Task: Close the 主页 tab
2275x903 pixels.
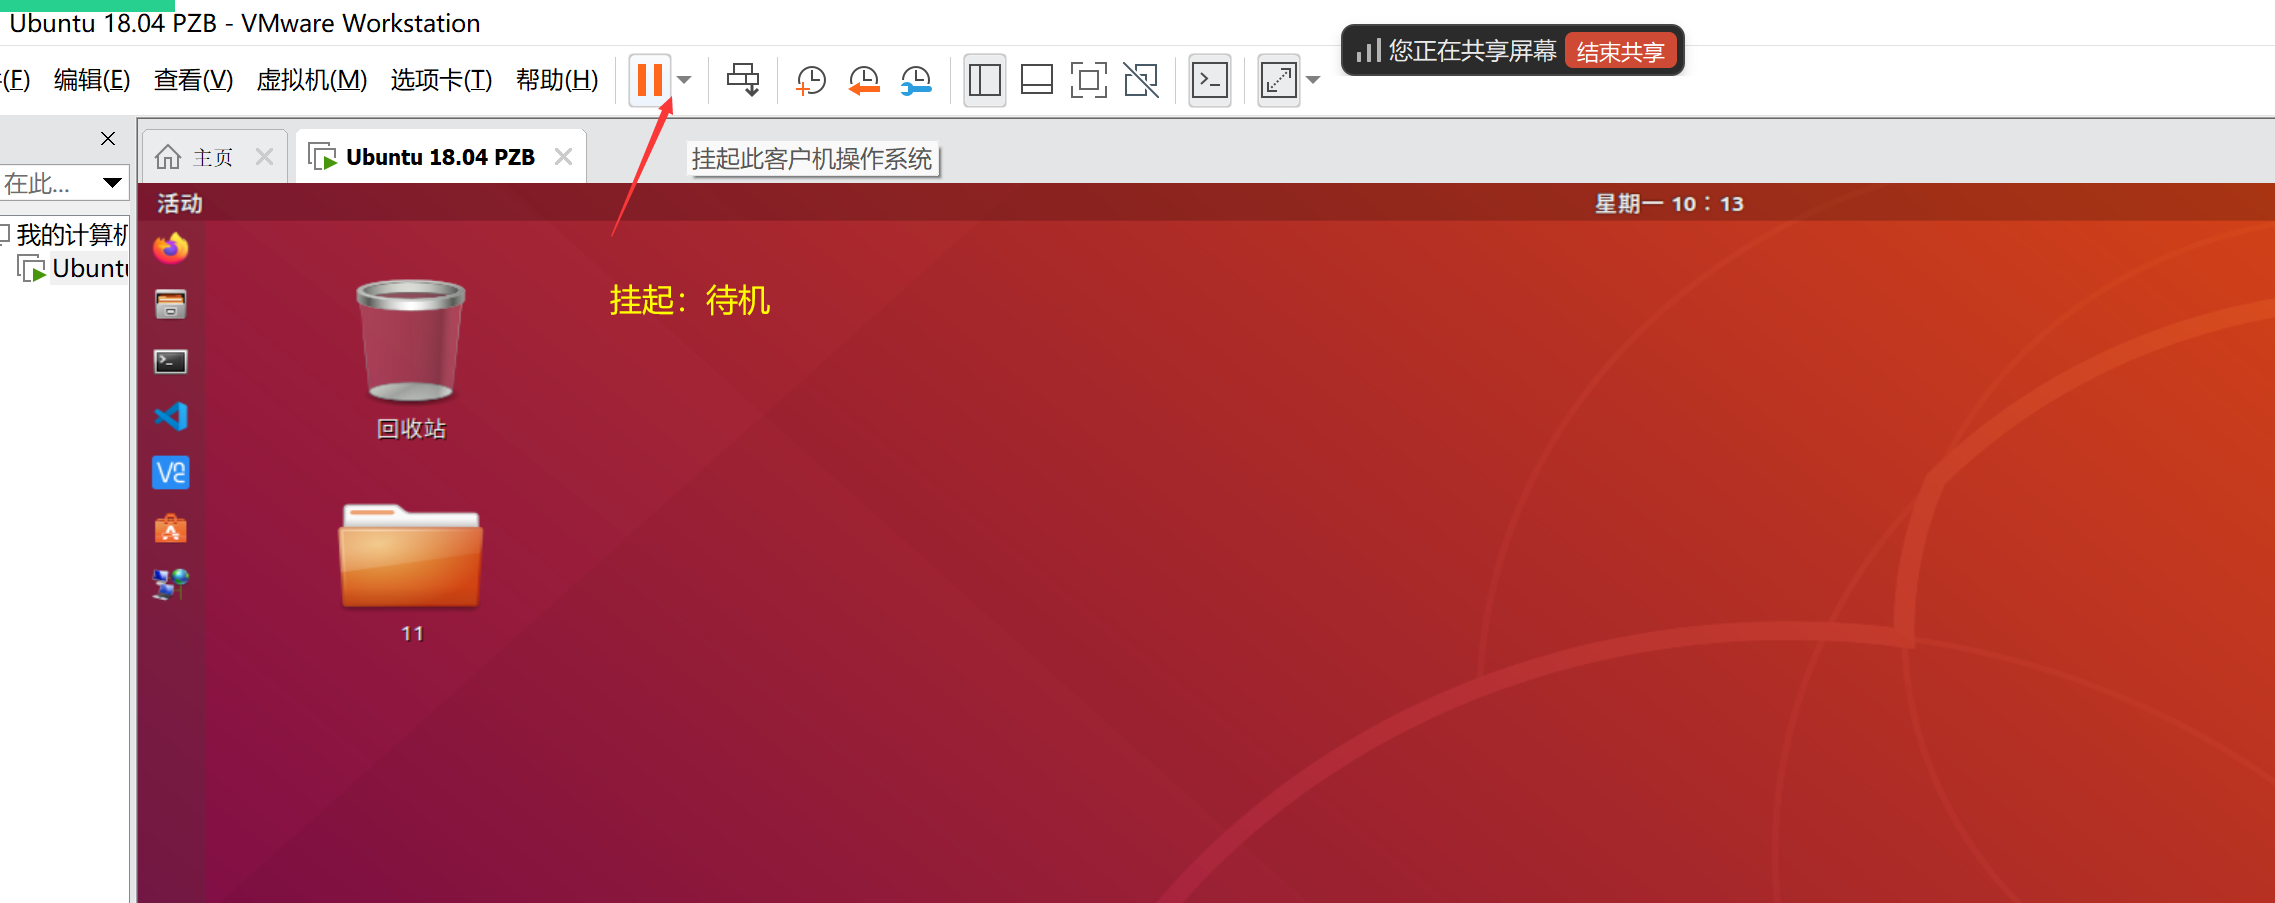Action: coord(264,157)
